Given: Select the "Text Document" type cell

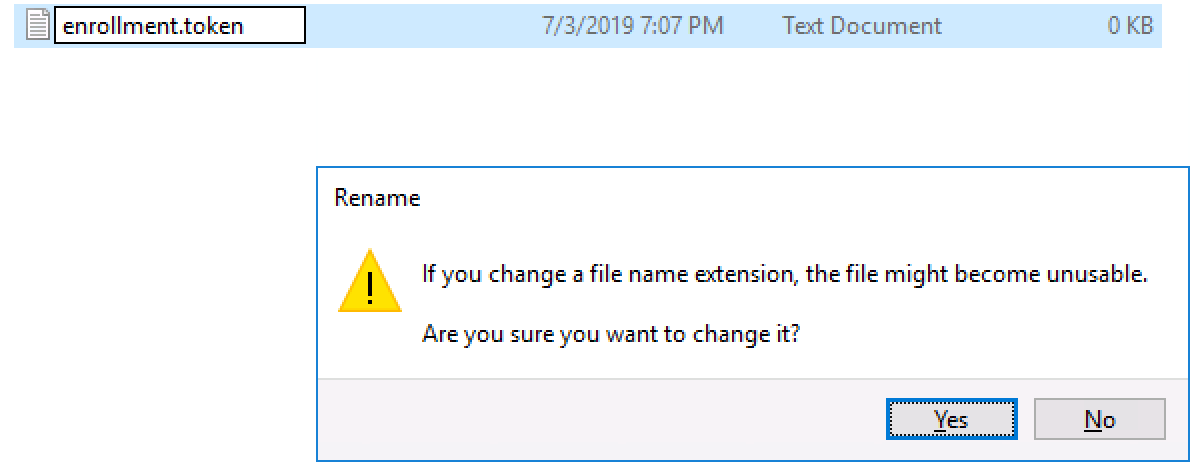Looking at the screenshot, I should click(x=861, y=27).
